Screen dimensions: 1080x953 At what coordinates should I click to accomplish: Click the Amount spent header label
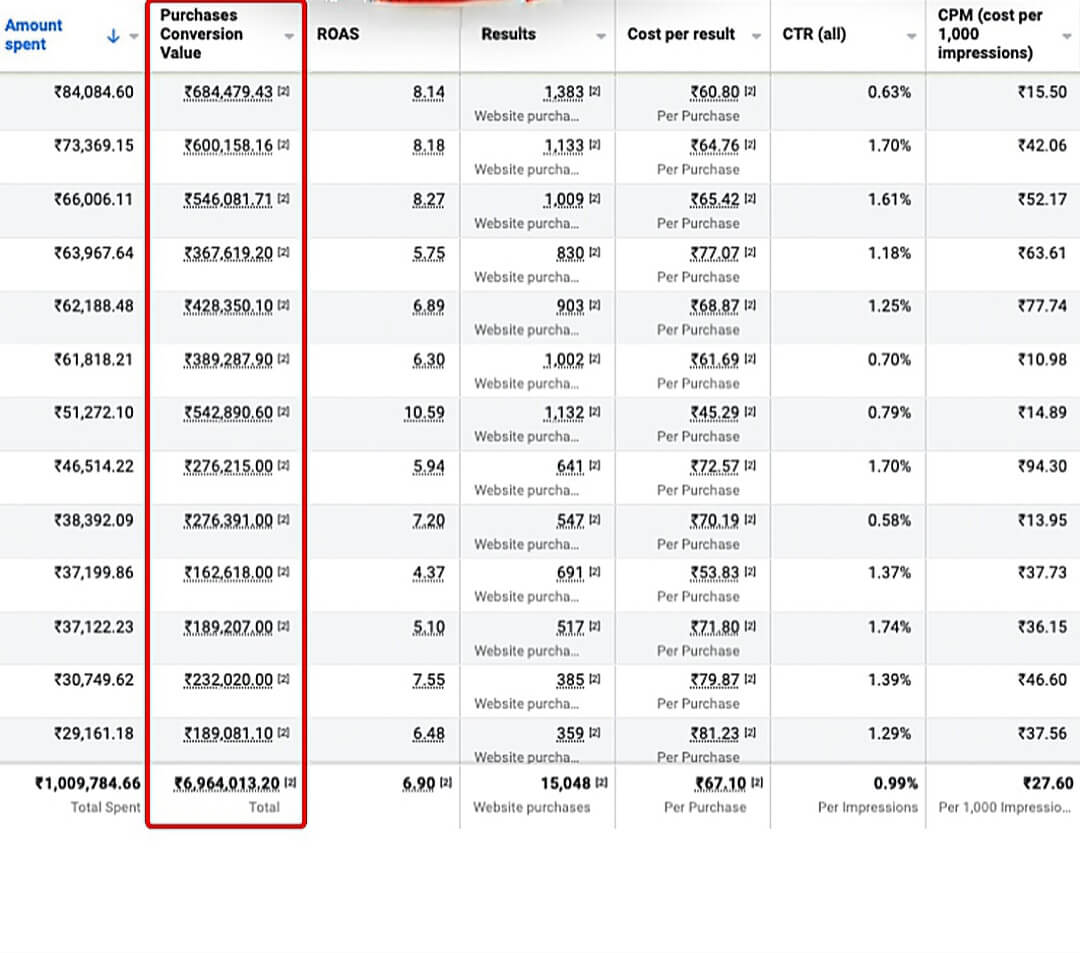35,34
